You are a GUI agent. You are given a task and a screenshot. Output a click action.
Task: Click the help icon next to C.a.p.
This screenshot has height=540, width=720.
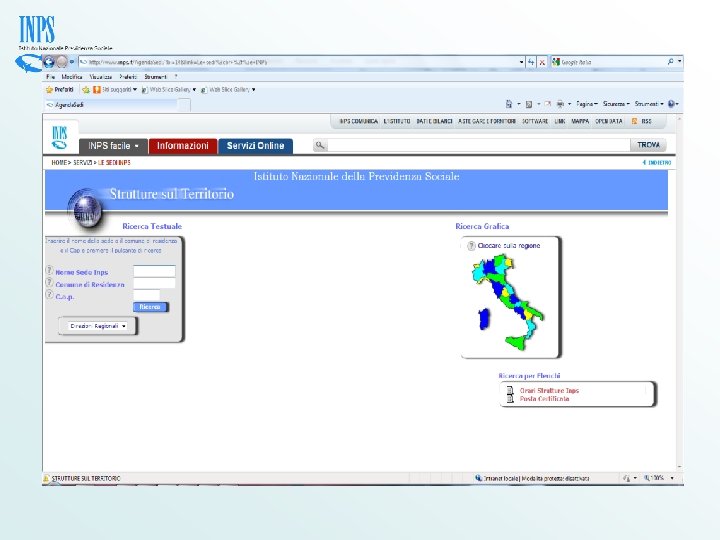(49, 294)
